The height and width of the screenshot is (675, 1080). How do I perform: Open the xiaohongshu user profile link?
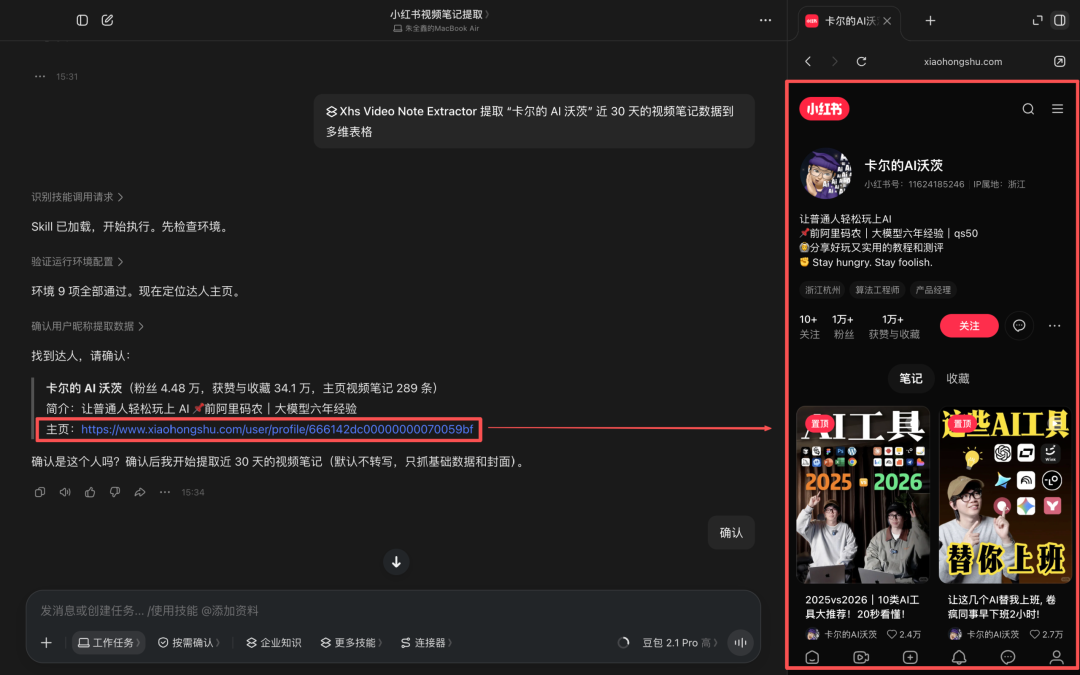click(x=277, y=430)
